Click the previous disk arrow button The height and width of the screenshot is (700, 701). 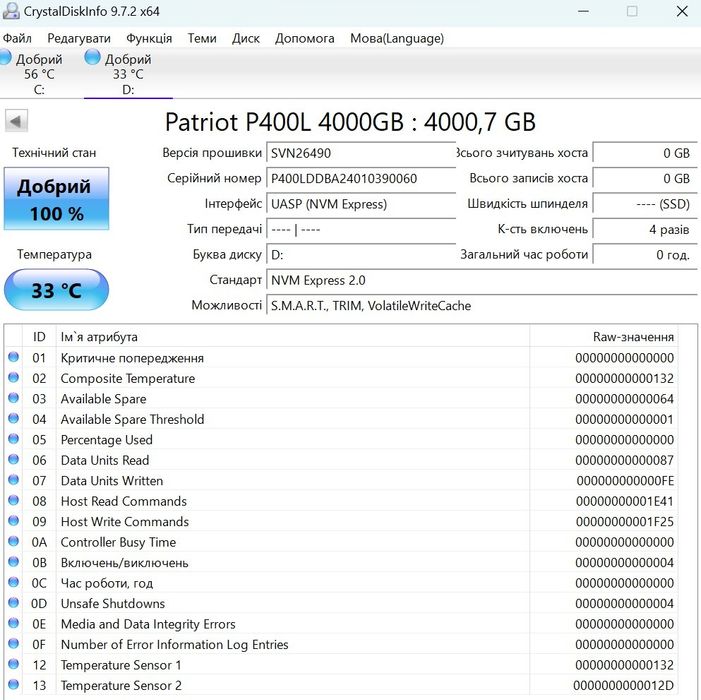coord(17,122)
